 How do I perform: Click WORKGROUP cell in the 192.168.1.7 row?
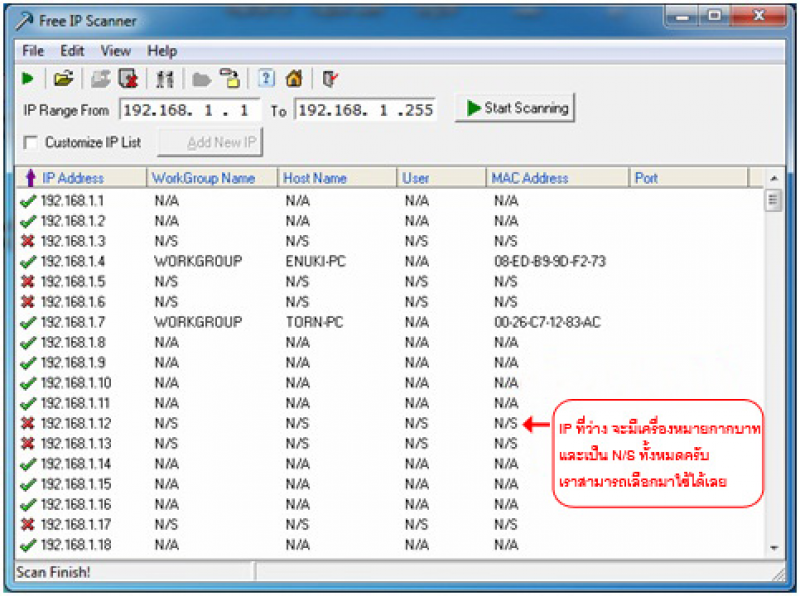[x=198, y=322]
